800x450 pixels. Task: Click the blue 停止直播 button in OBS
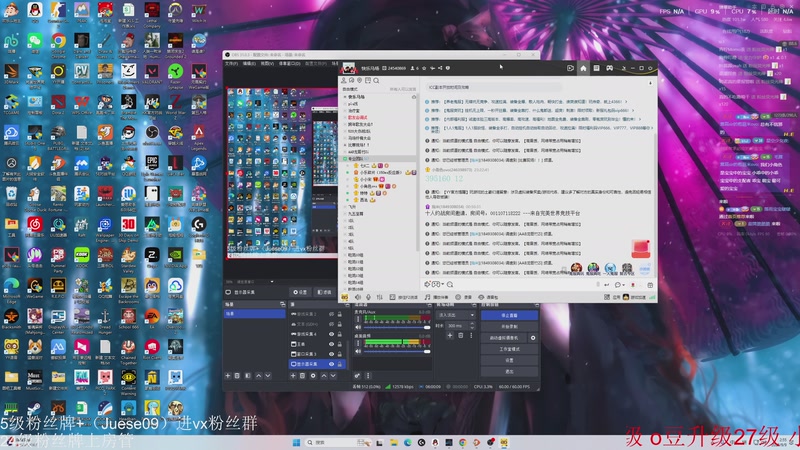coord(509,315)
